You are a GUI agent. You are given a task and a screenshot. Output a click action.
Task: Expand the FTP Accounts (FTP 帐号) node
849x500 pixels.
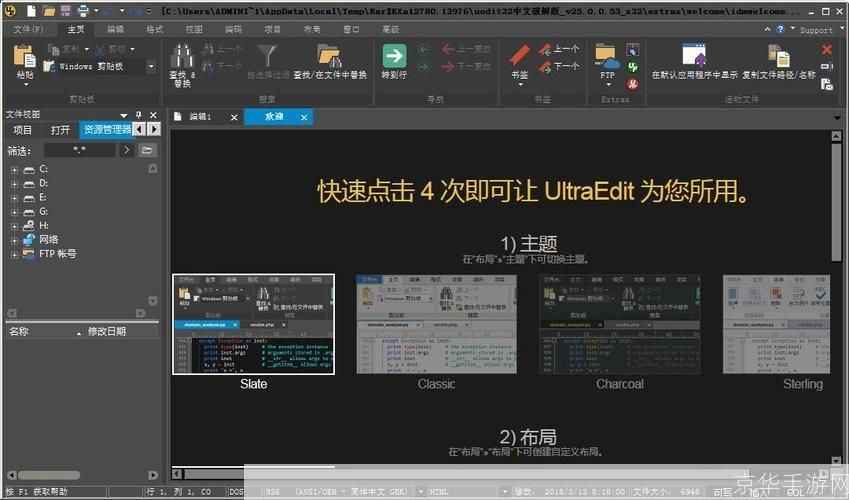click(14, 254)
